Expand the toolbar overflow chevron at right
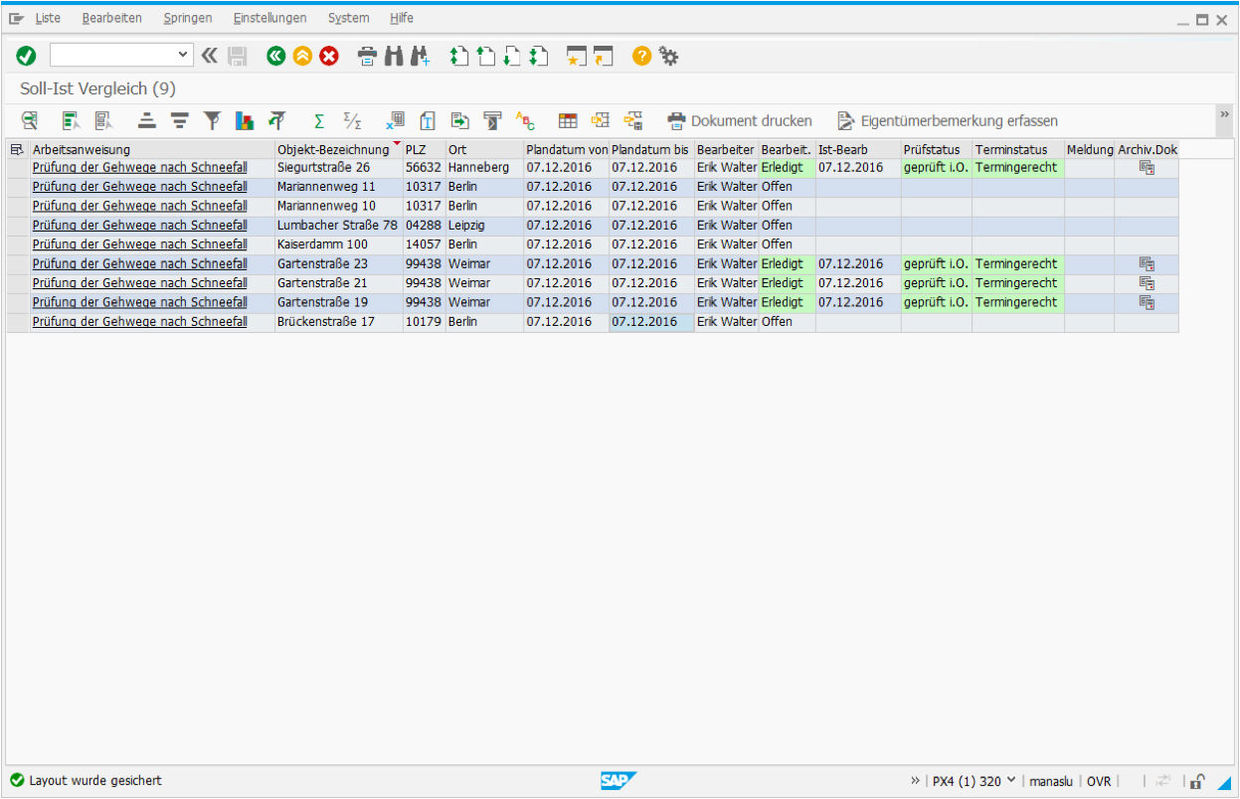The width and height of the screenshot is (1240, 799). [1223, 115]
